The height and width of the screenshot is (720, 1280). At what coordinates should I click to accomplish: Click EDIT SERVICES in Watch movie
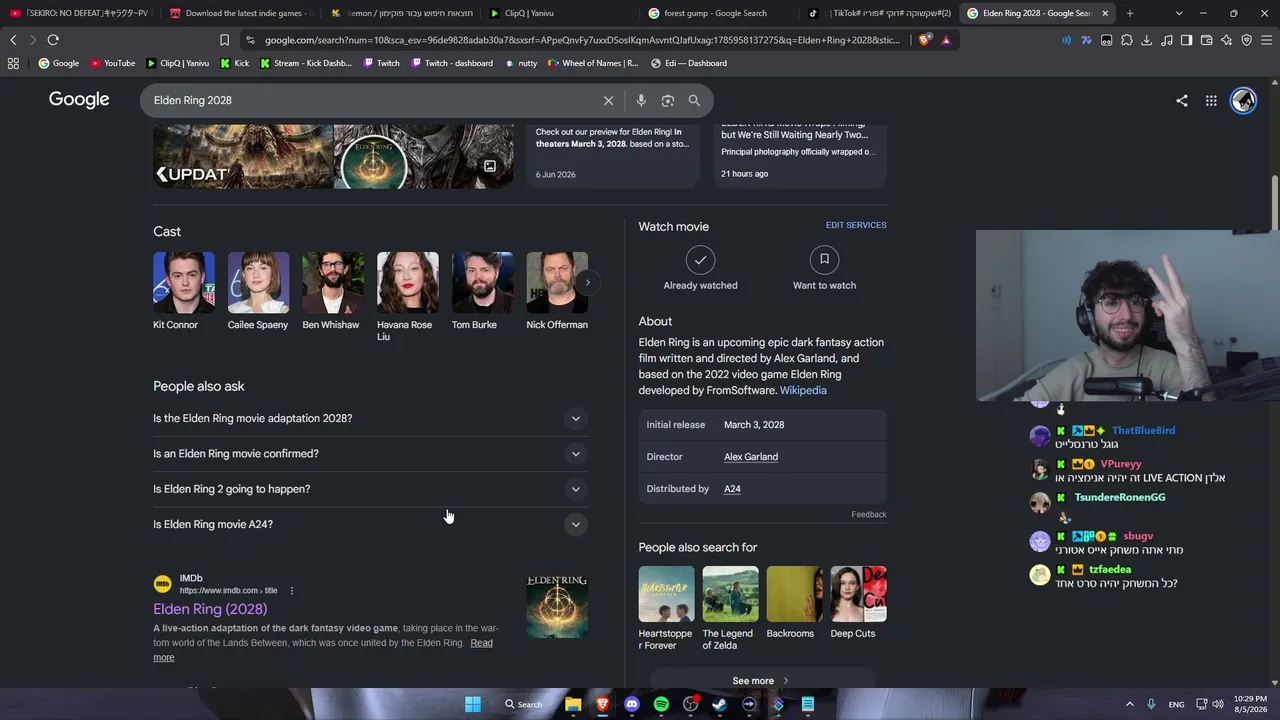point(856,225)
